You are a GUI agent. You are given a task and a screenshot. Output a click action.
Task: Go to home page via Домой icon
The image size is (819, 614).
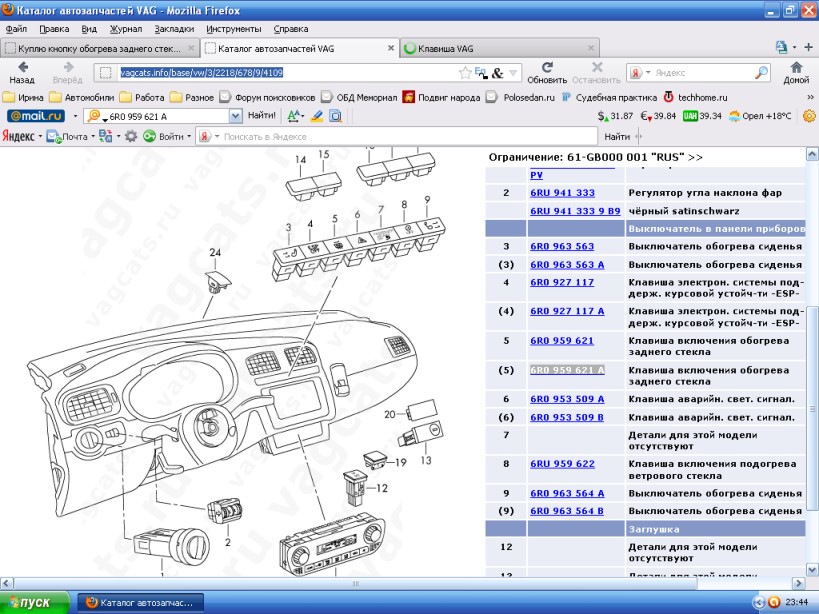pos(796,72)
